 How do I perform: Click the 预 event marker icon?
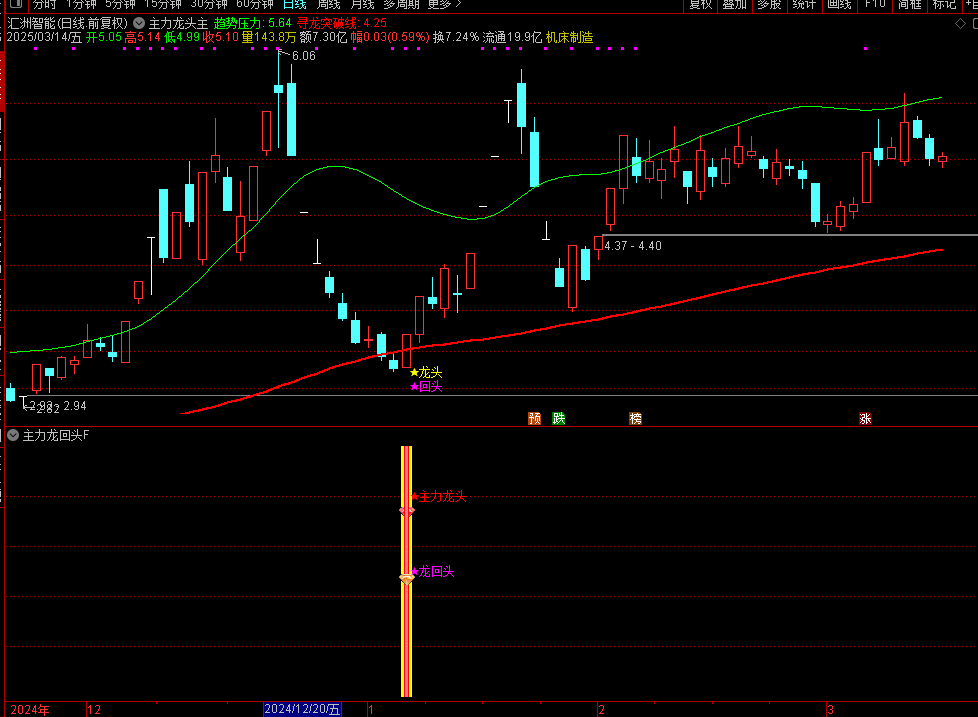534,419
